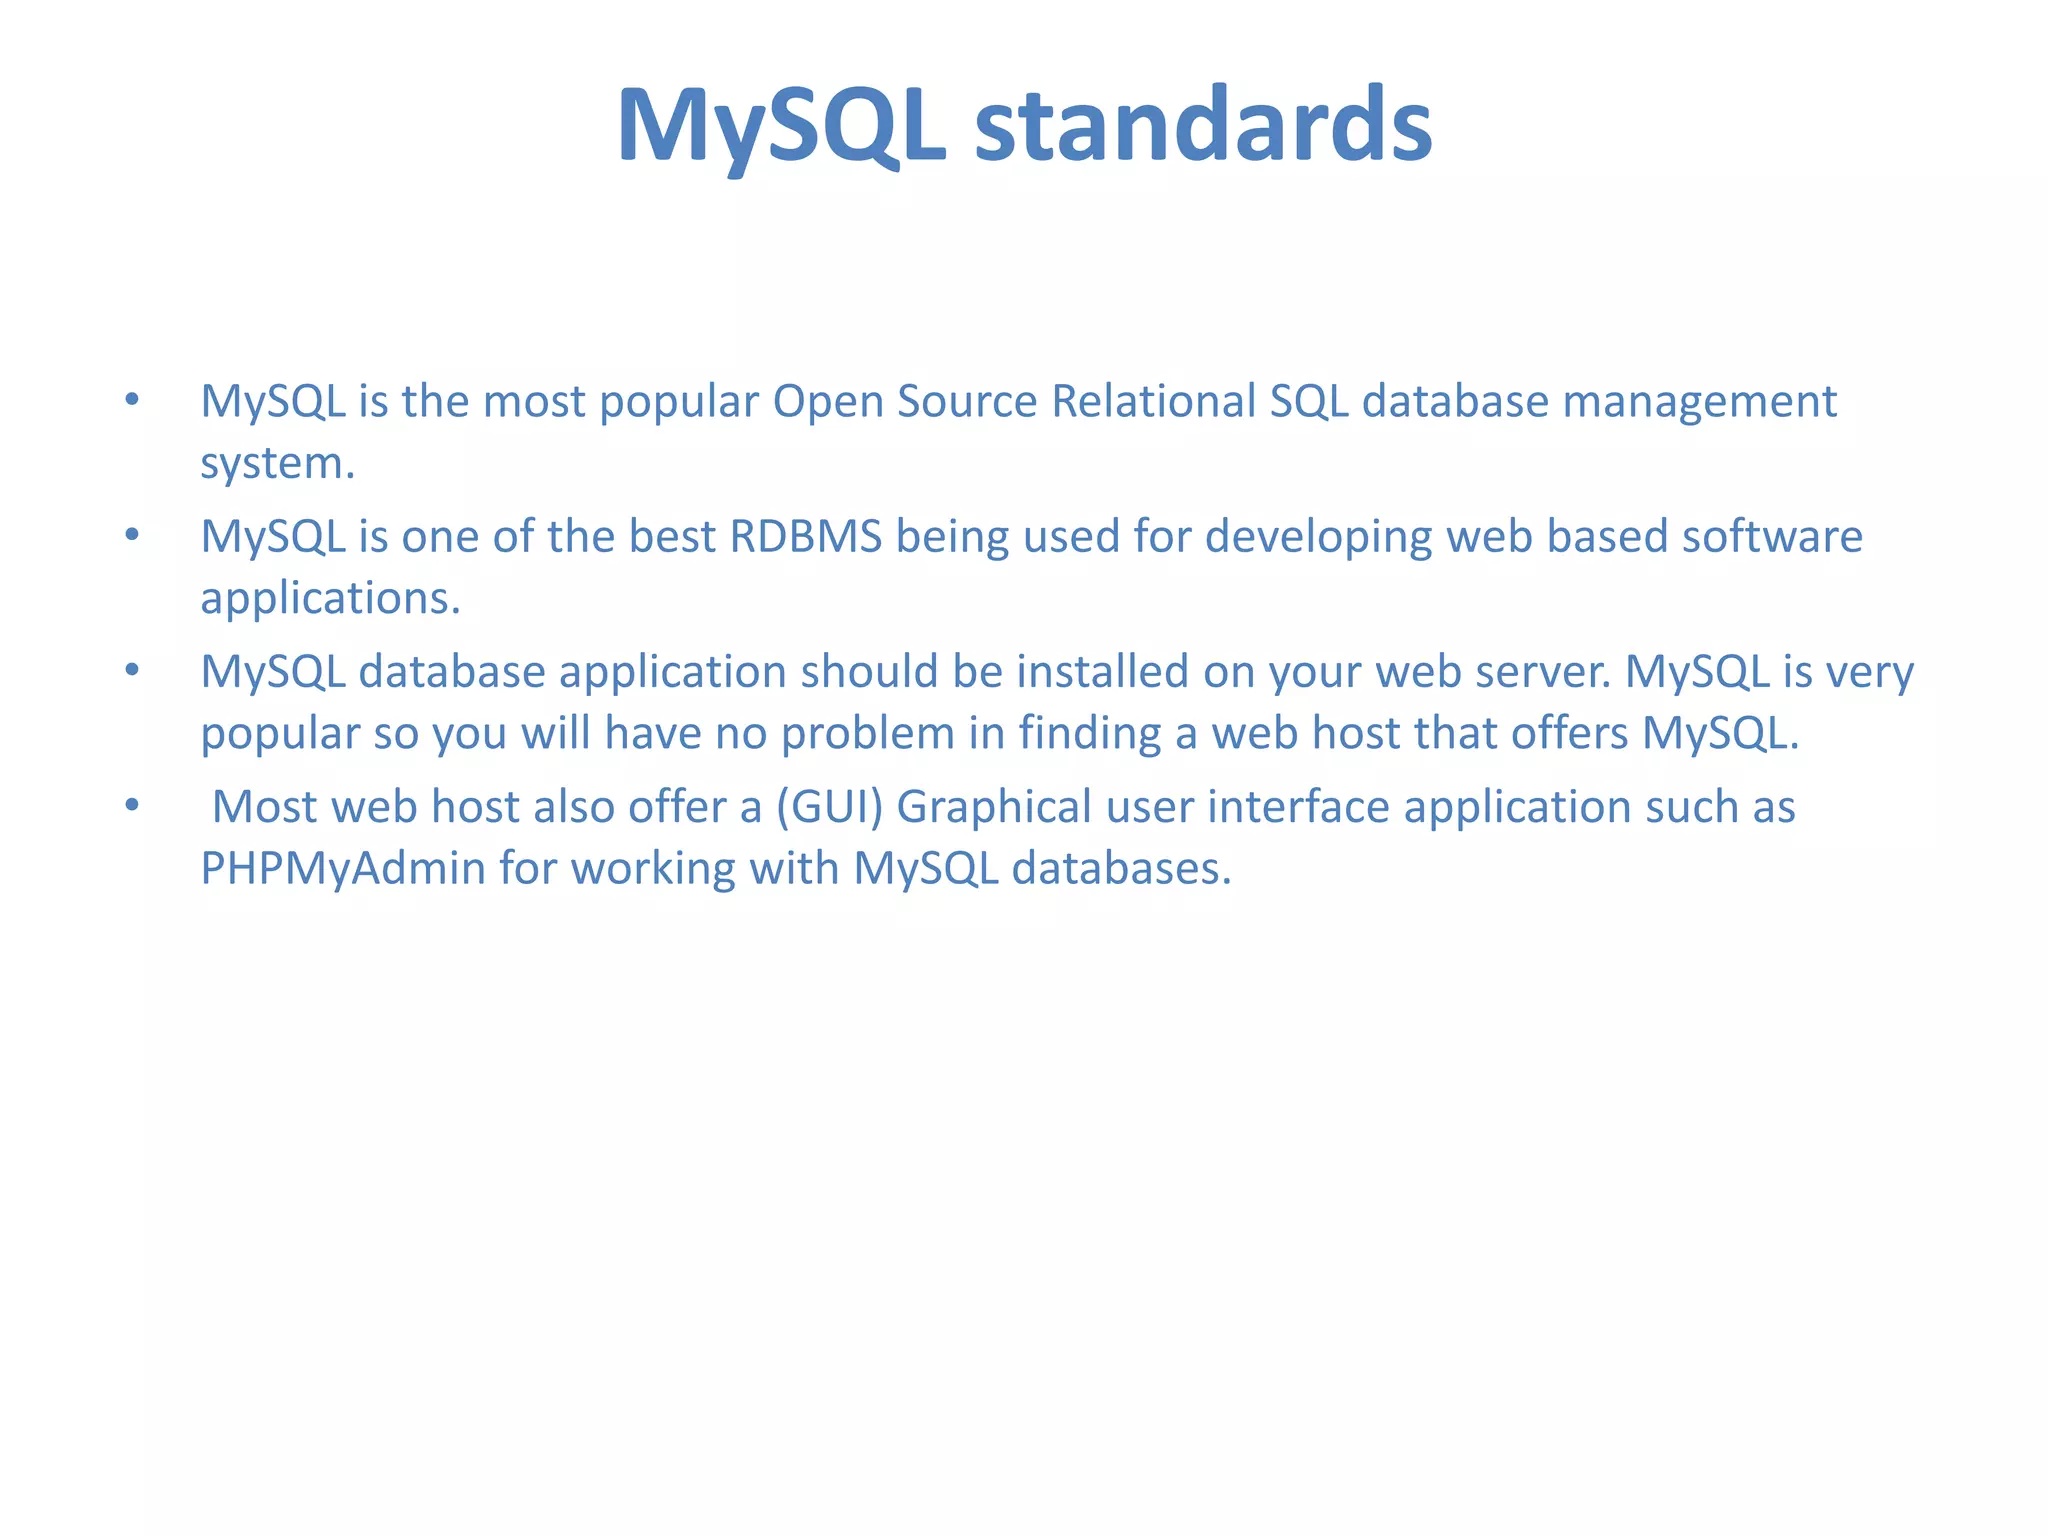The height and width of the screenshot is (1536, 2048).
Task: Click the text 'Open Source Relational SQL'
Action: click(x=1060, y=401)
